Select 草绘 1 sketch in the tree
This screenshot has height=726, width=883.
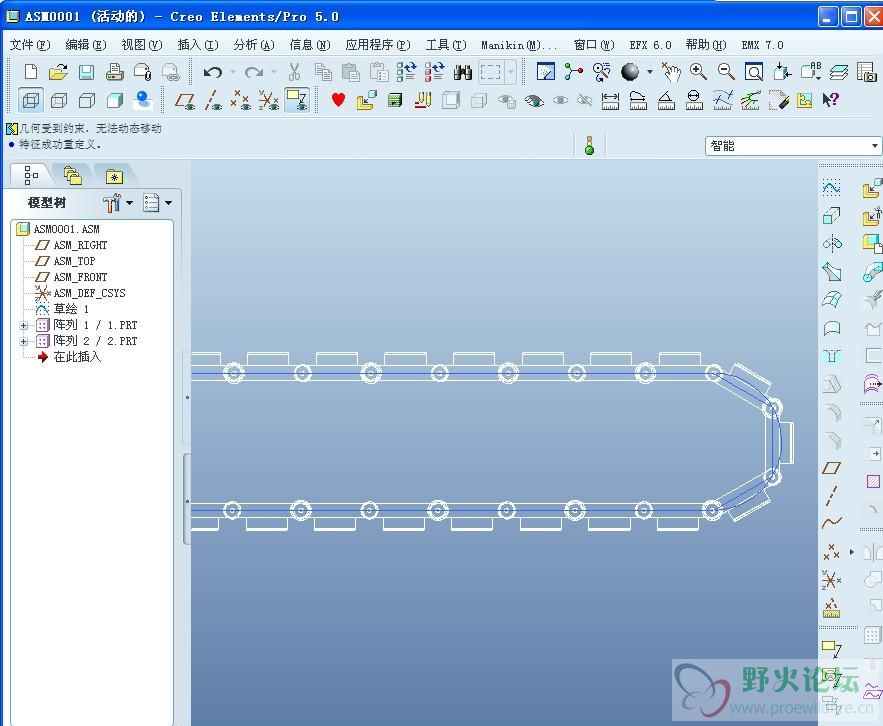pyautogui.click(x=71, y=309)
